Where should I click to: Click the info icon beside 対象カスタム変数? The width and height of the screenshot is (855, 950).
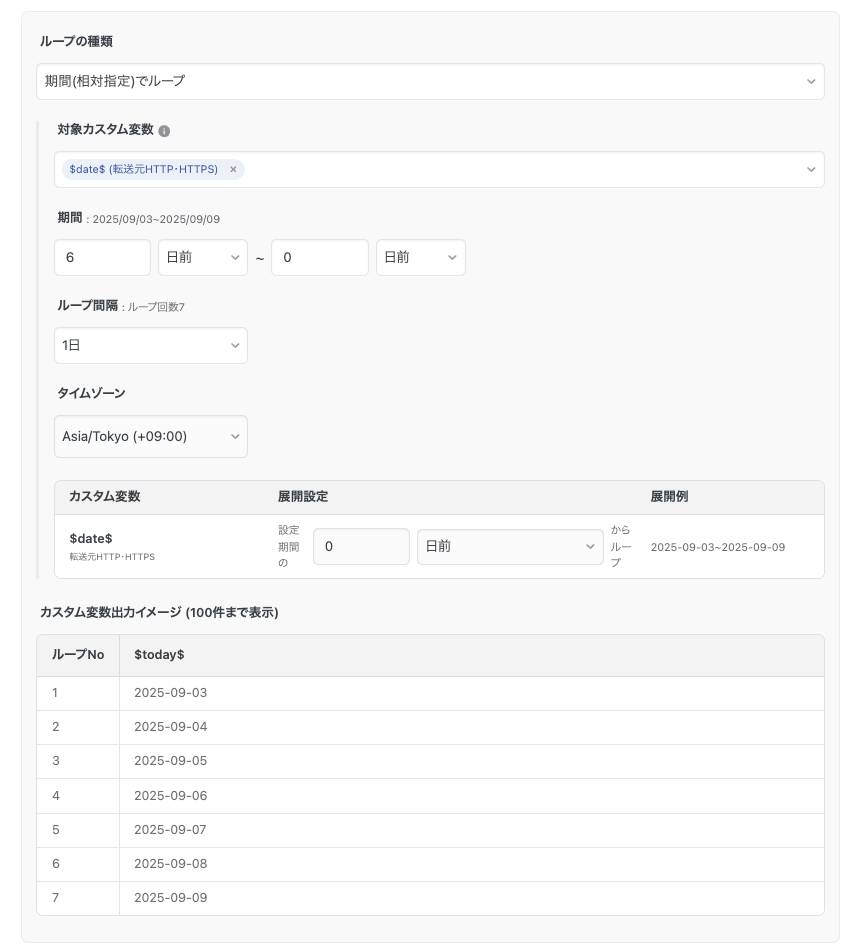(164, 131)
